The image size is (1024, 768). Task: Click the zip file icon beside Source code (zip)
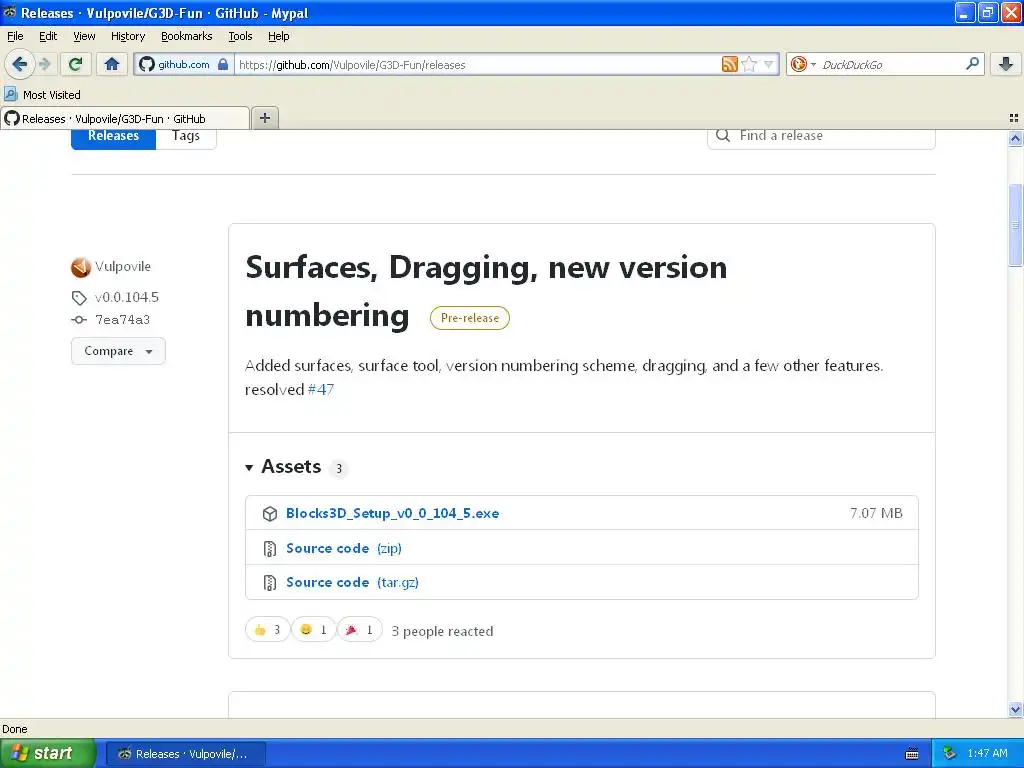pos(270,549)
